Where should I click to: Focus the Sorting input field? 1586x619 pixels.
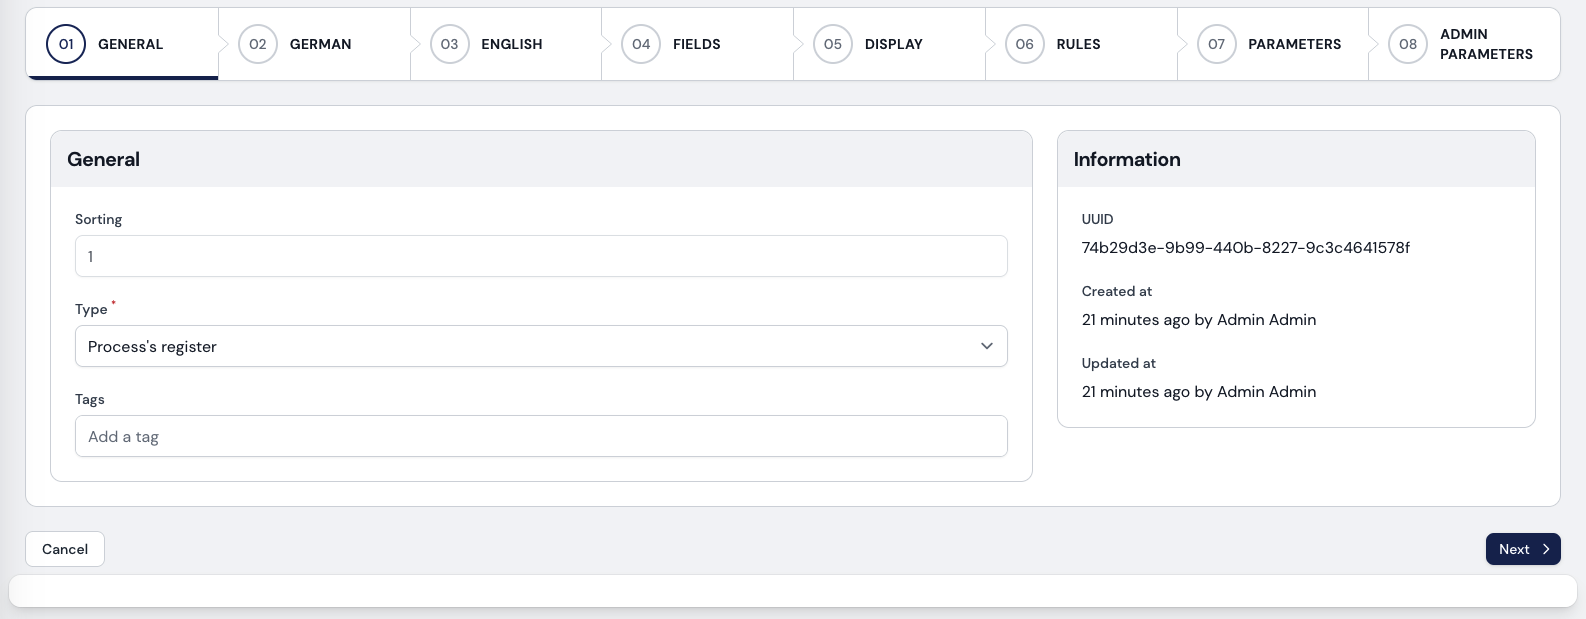click(x=541, y=256)
